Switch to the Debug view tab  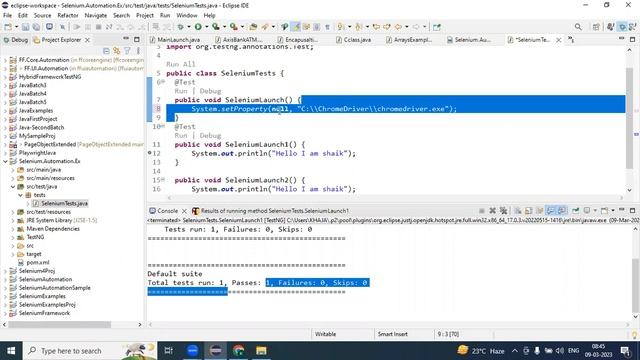click(x=16, y=40)
